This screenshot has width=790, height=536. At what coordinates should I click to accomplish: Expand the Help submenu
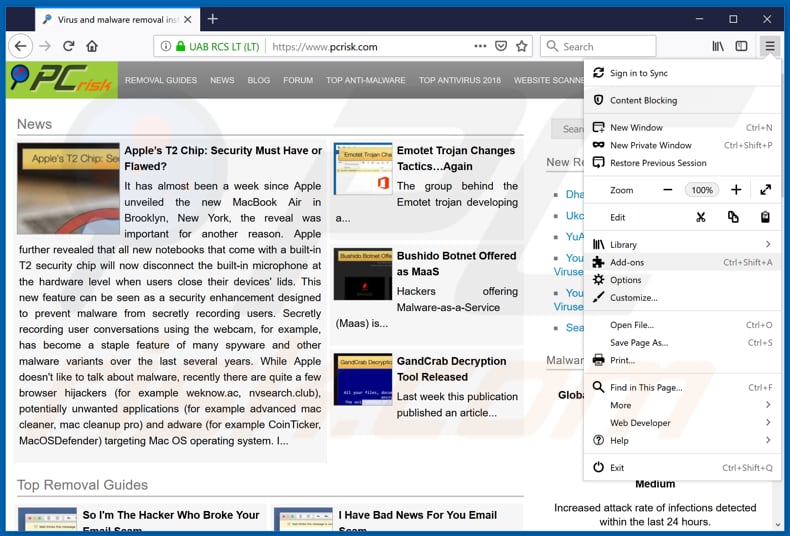(x=768, y=440)
